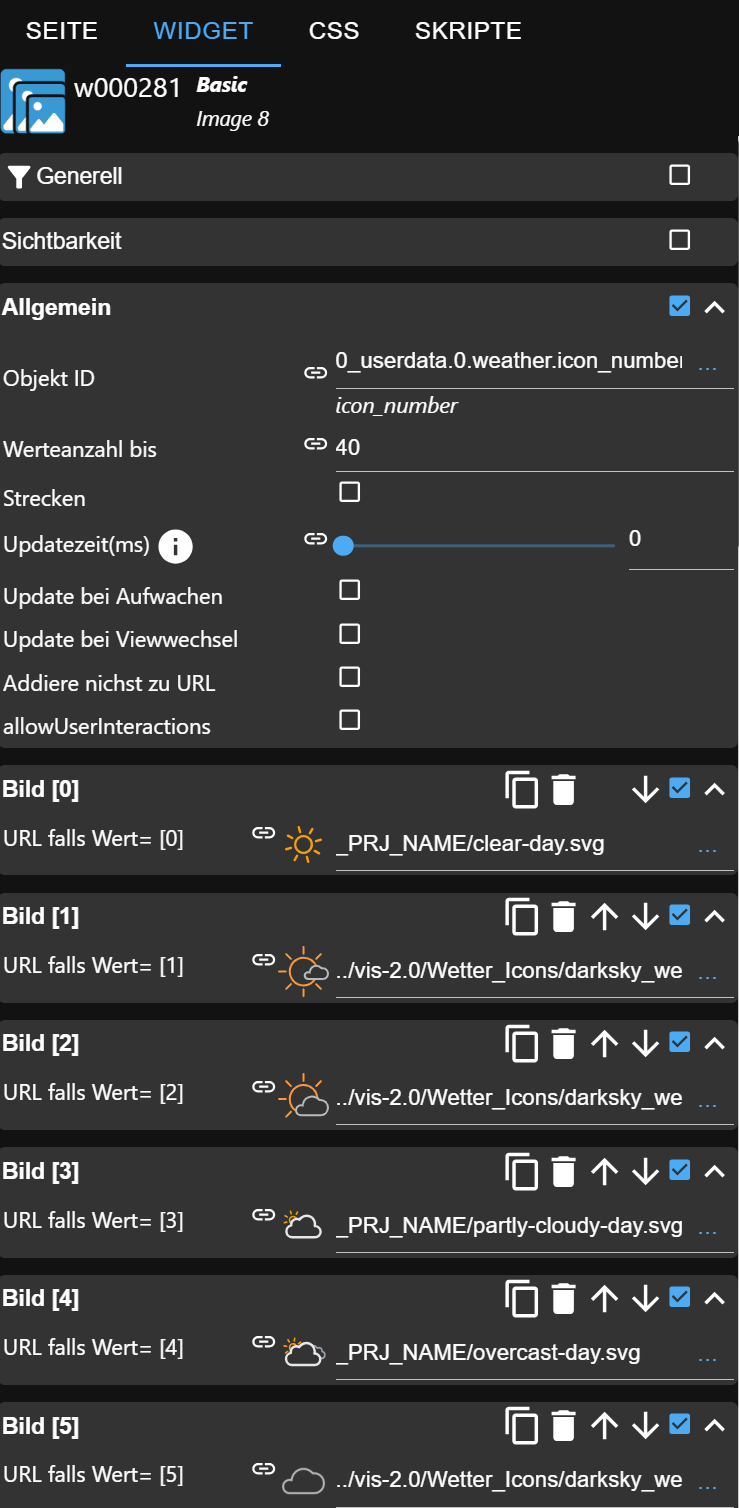
Task: Delete the Bild [4] entry
Action: (564, 1298)
